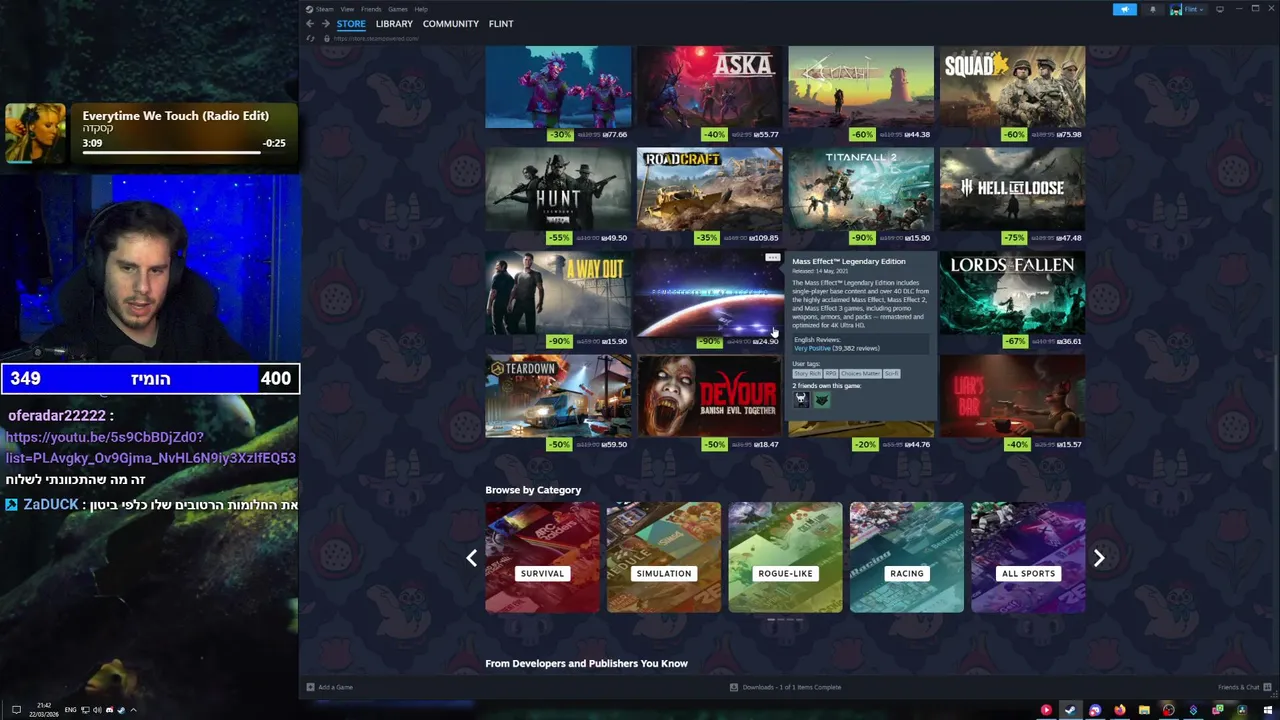Open File Explorer from the taskbar
1280x720 pixels.
click(x=1144, y=710)
